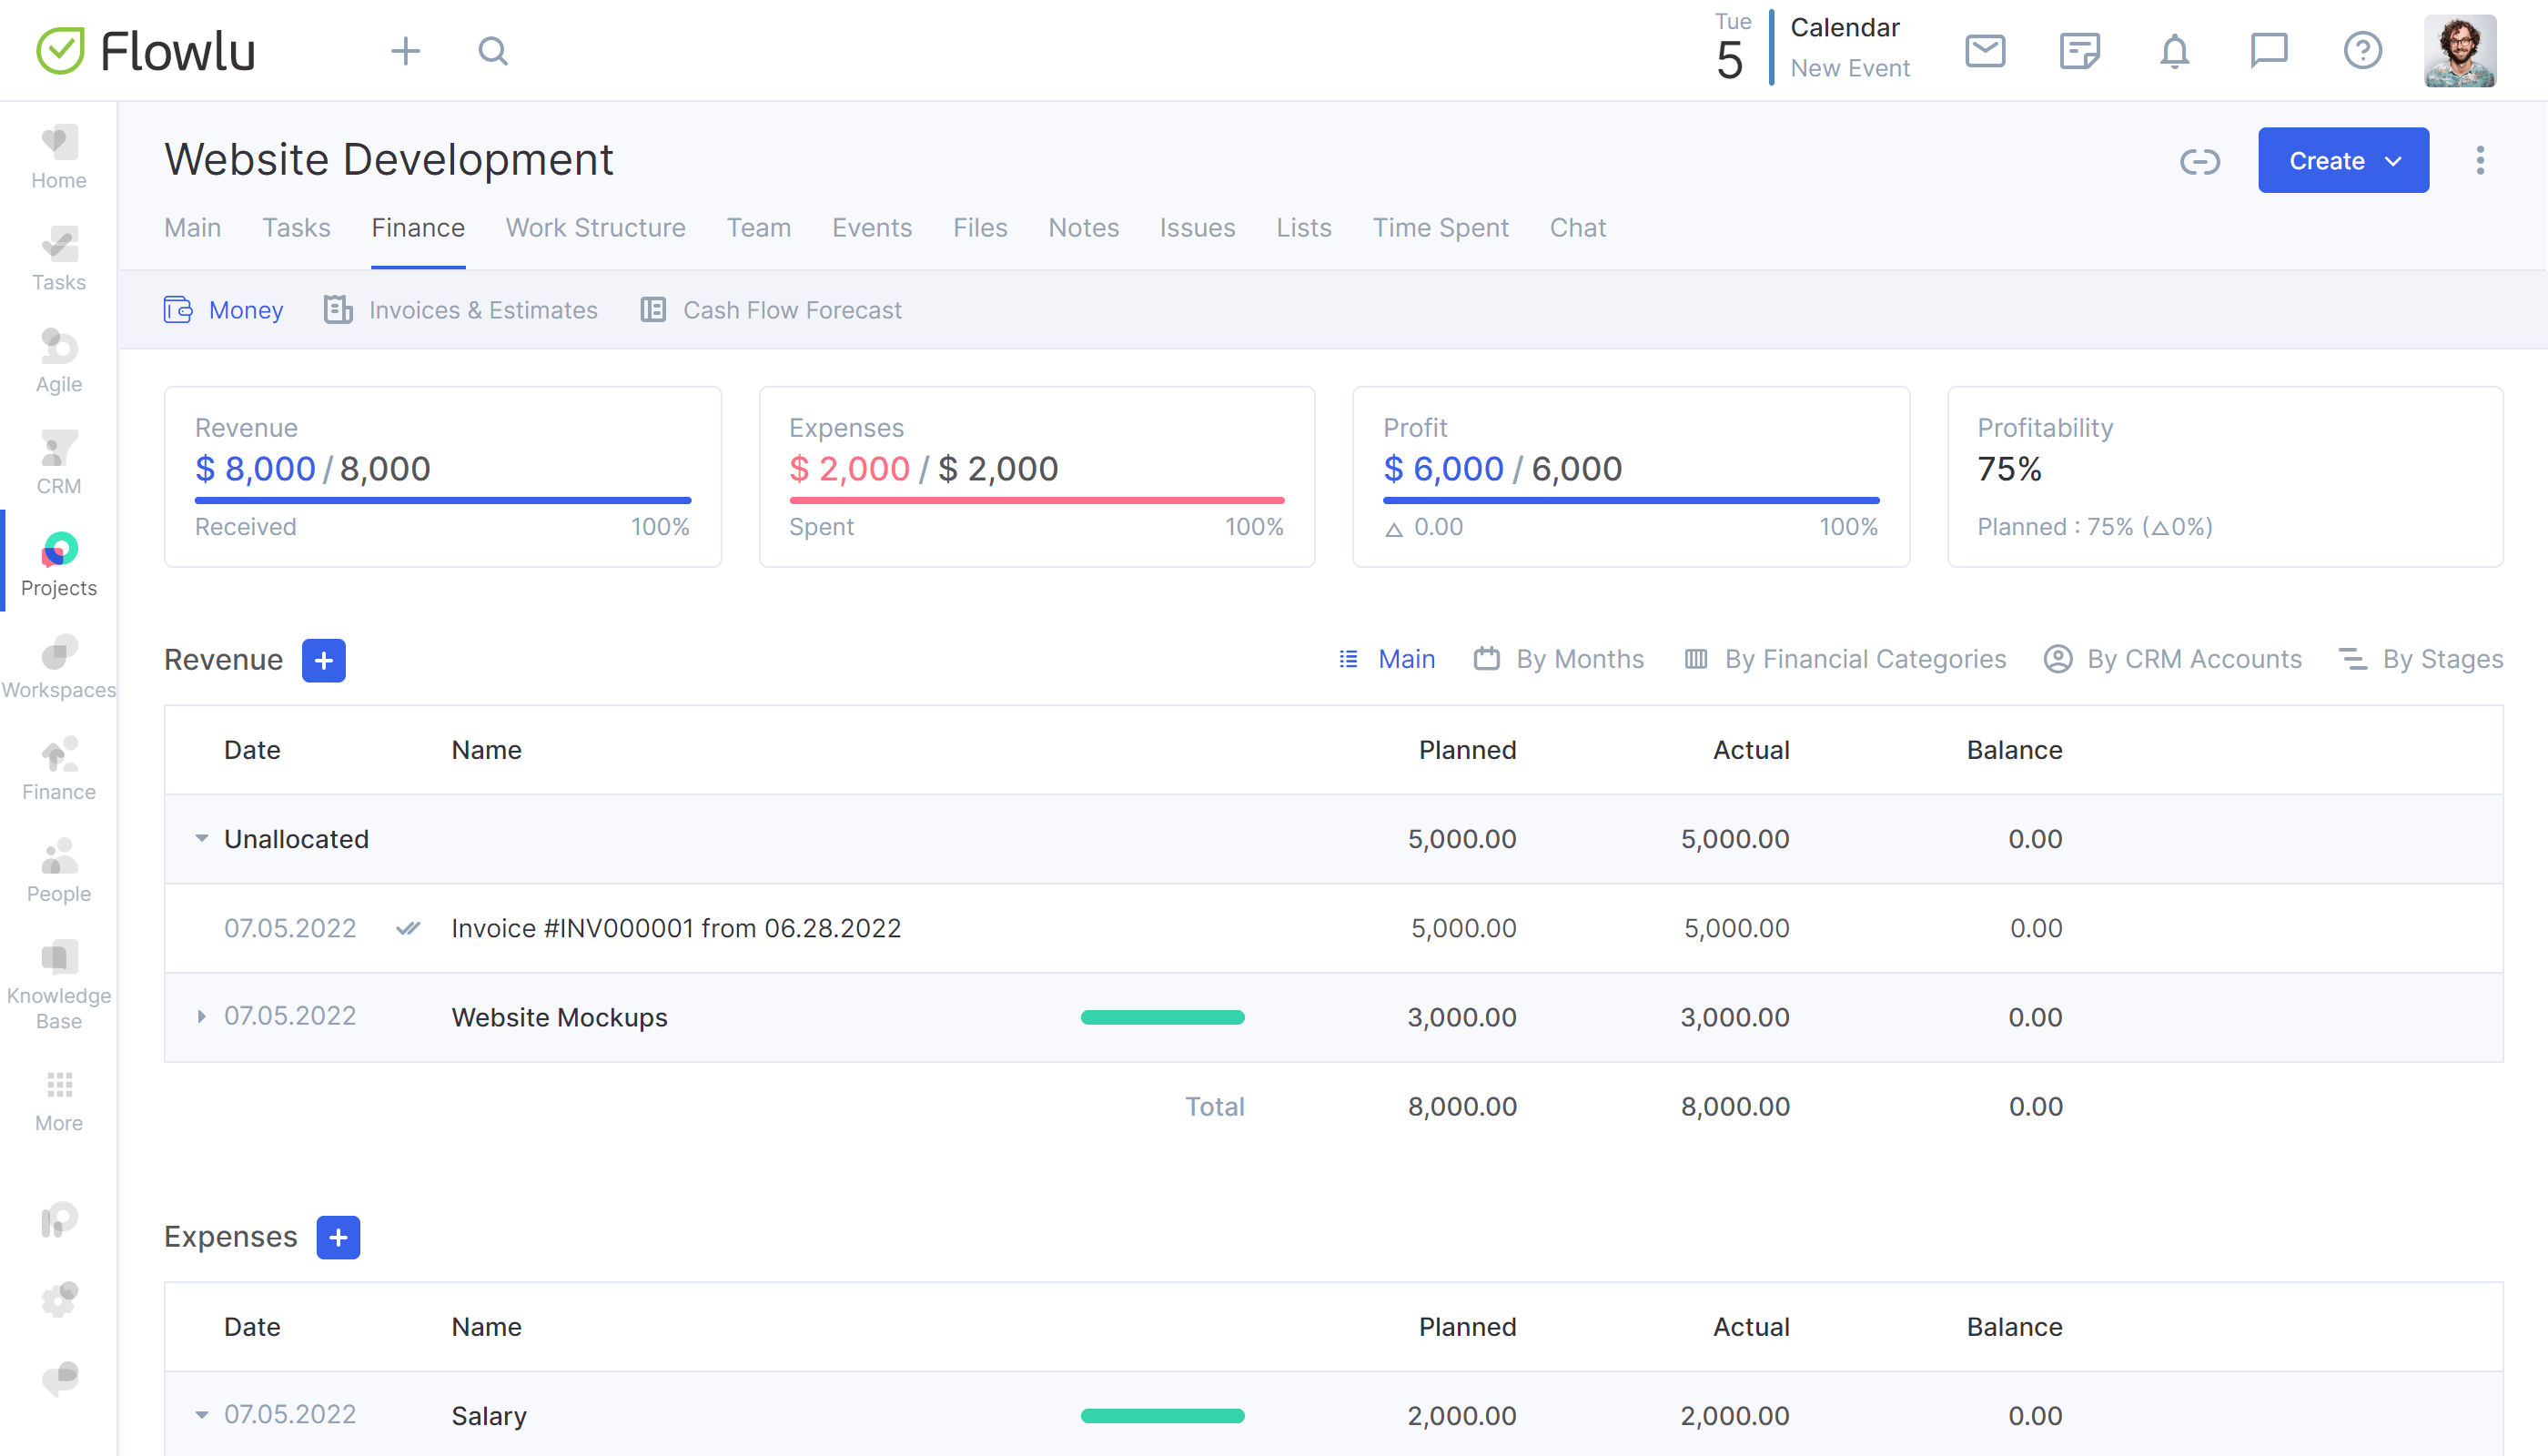Click the Calendar link in header
Viewport: 2548px width, 1456px height.
(x=1845, y=28)
